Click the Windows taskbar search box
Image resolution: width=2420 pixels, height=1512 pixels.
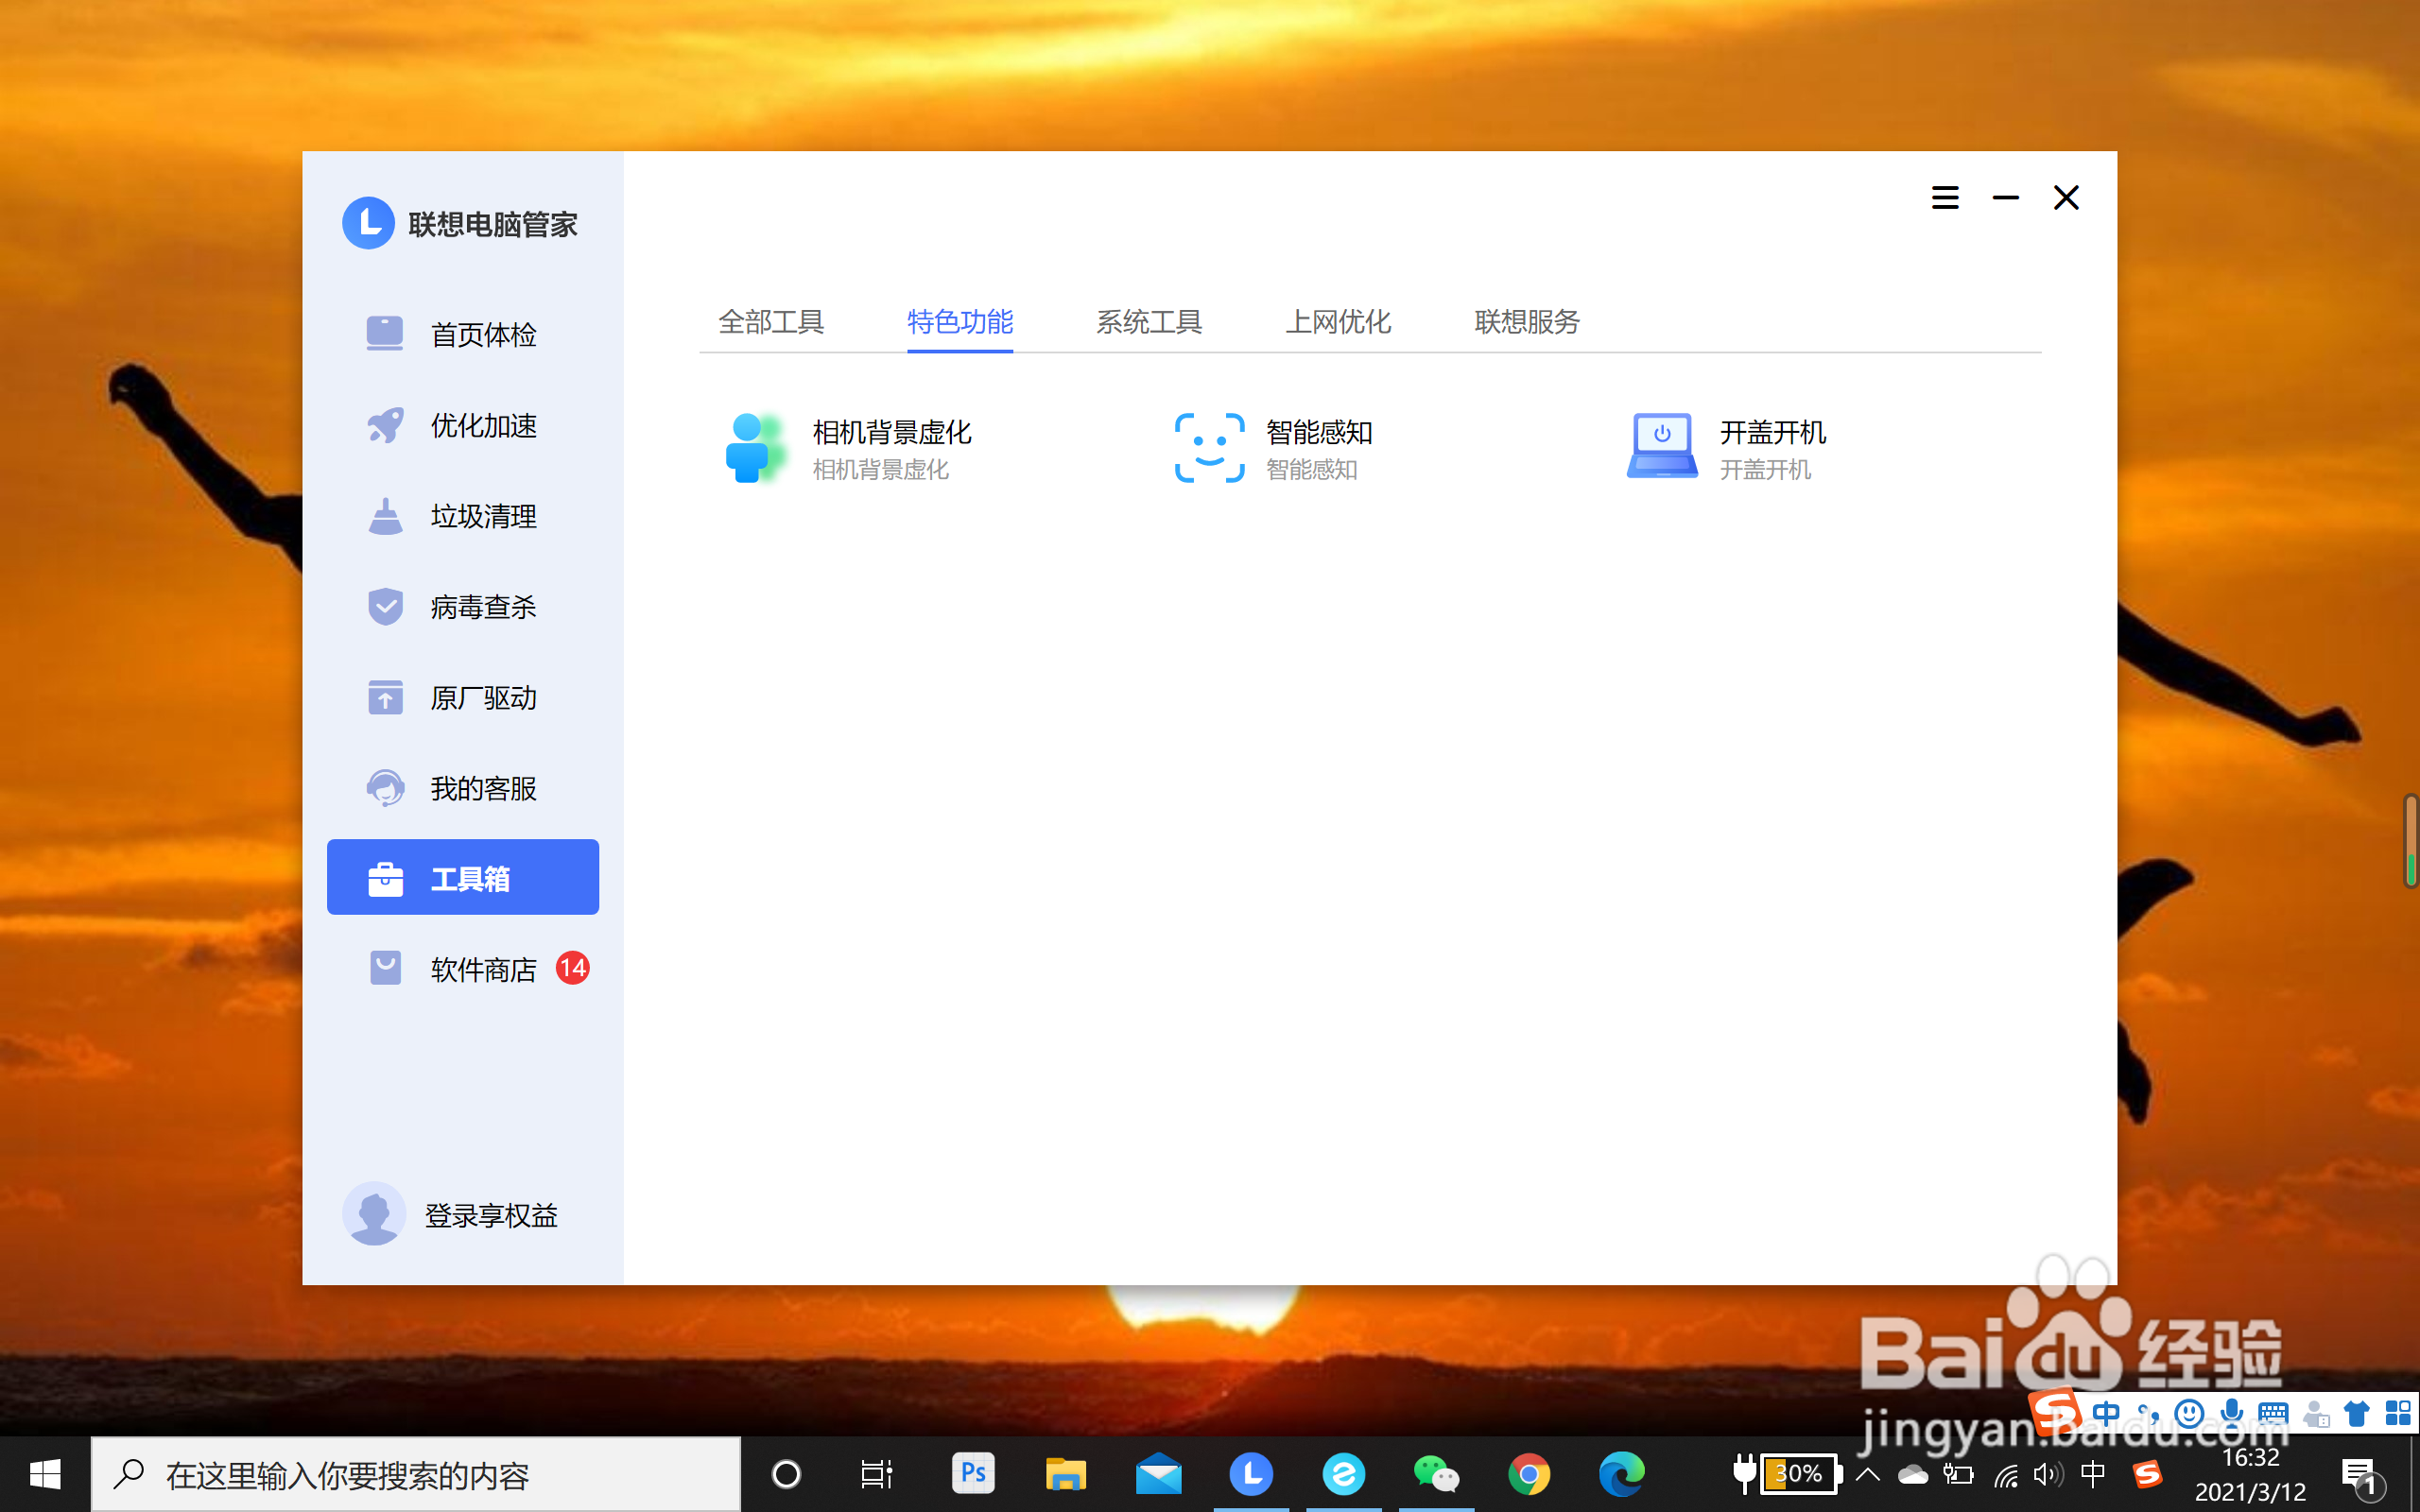[x=415, y=1474]
